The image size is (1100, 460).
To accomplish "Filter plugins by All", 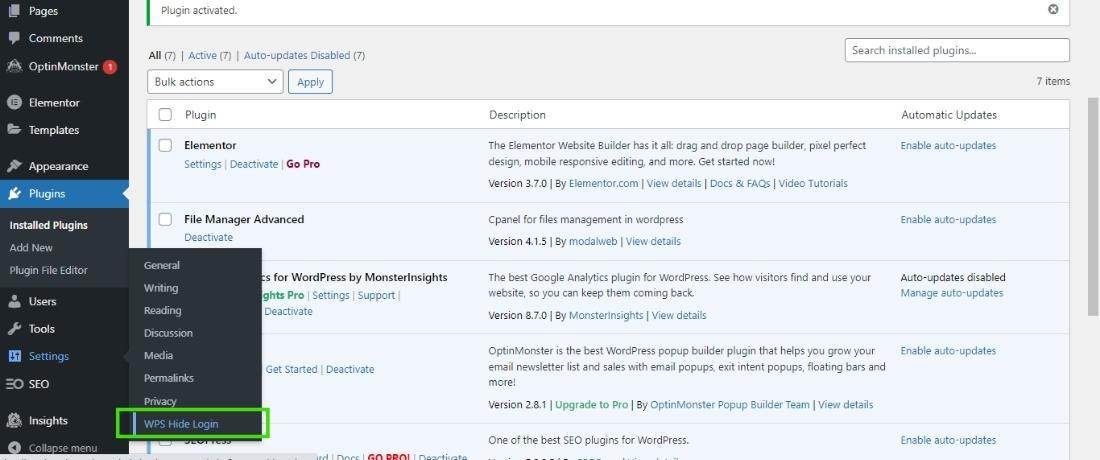I will pyautogui.click(x=155, y=55).
